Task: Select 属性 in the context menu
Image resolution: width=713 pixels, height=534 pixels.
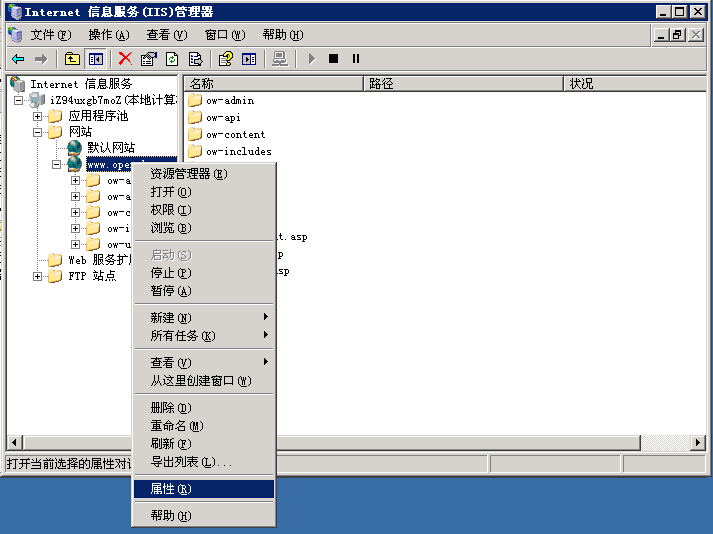Action: pyautogui.click(x=170, y=489)
